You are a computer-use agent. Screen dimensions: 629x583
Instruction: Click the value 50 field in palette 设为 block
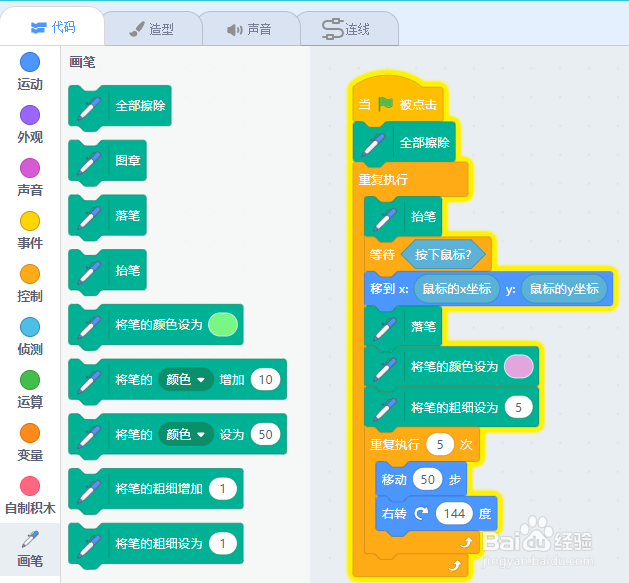pos(265,434)
